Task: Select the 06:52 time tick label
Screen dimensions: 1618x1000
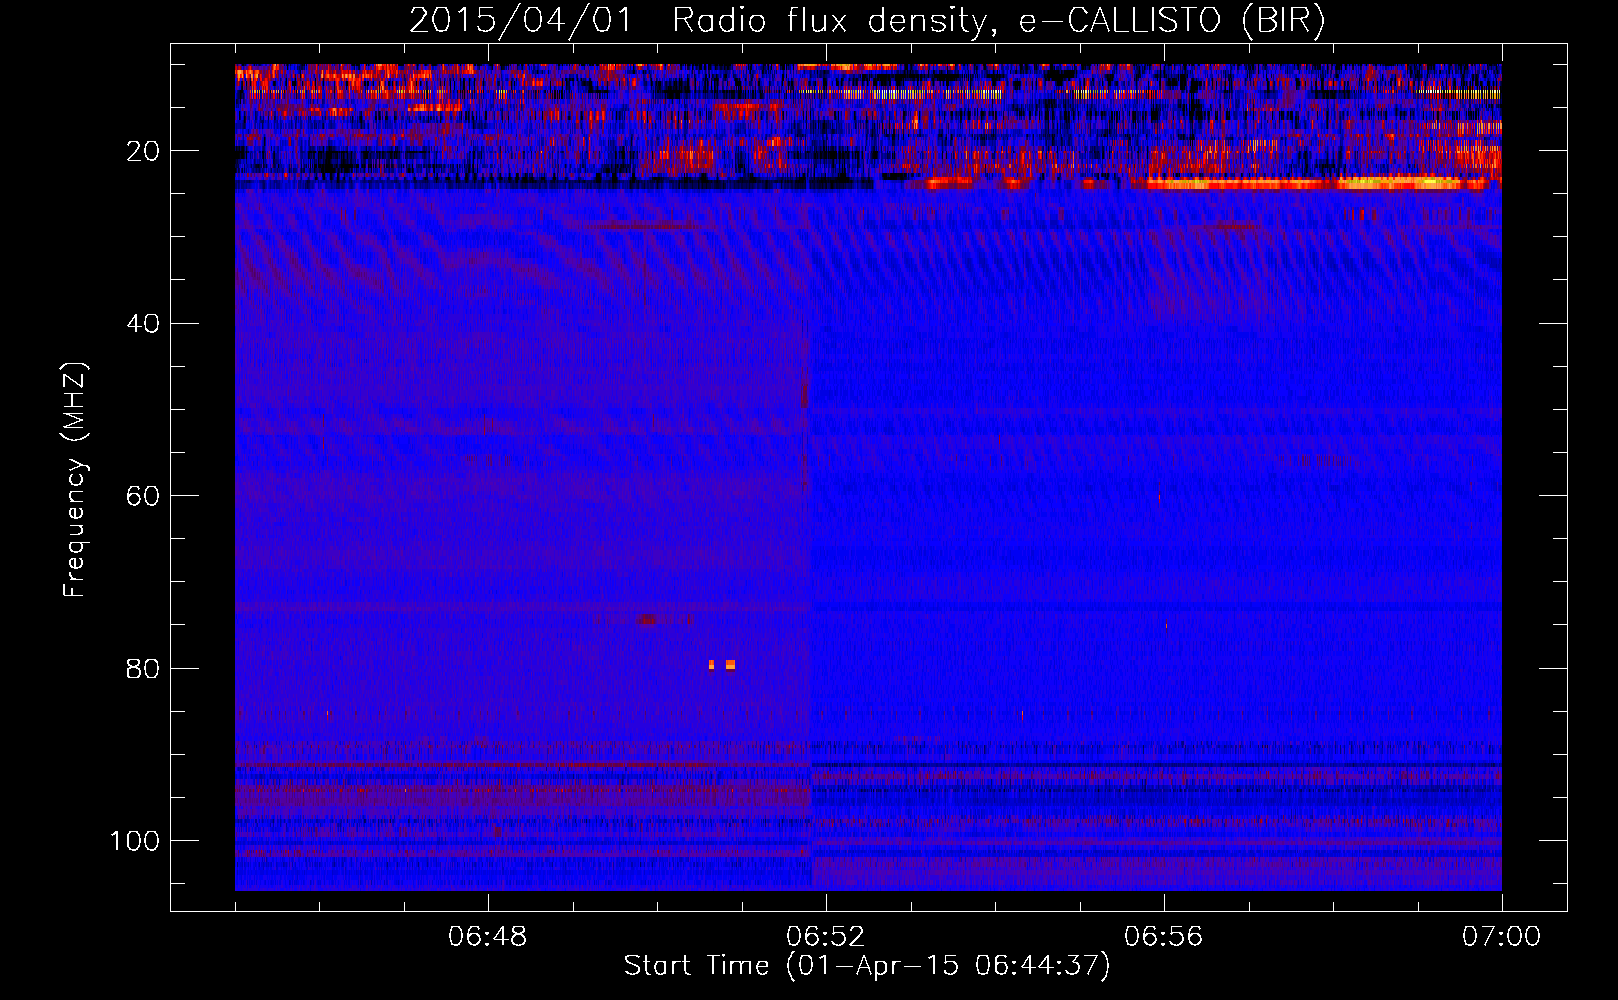Action: pyautogui.click(x=826, y=937)
